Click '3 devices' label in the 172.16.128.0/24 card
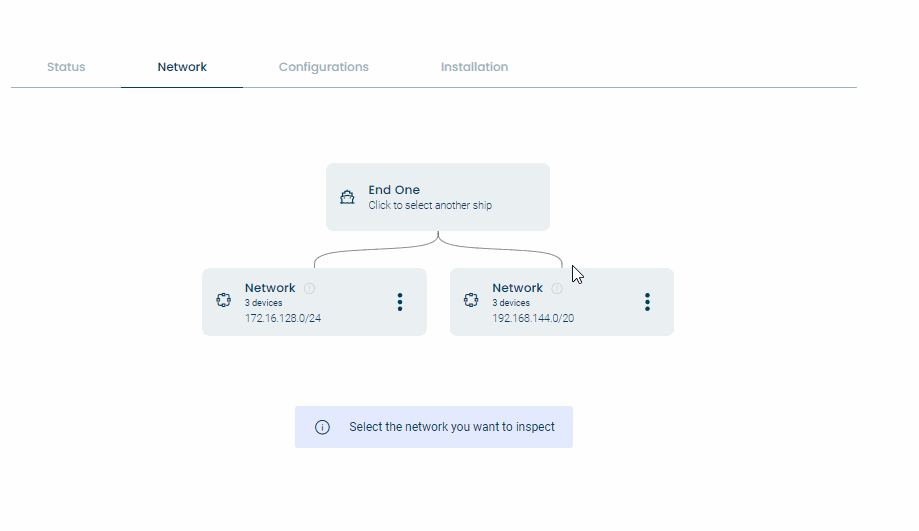The width and height of the screenshot is (919, 531). [x=263, y=303]
